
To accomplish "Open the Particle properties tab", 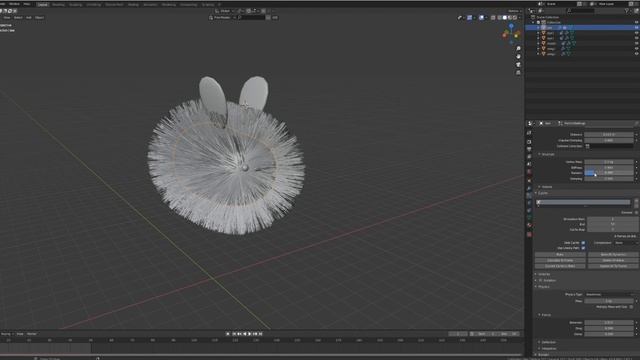I will 529,195.
